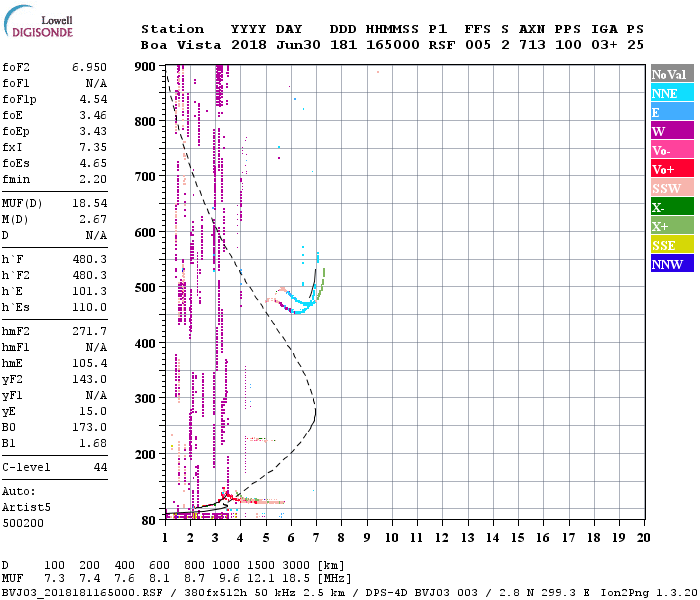
Task: Select the X+ light green legend swatch
Action: point(672,225)
